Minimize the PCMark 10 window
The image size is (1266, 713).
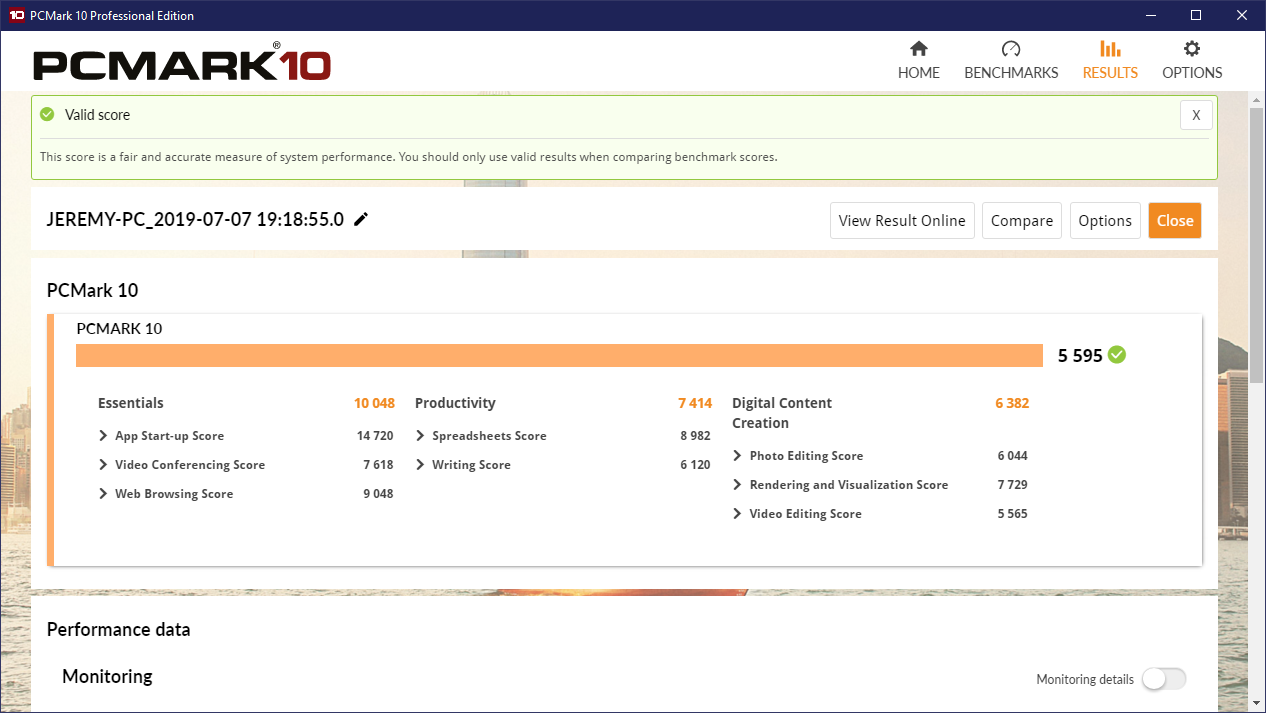pos(1150,15)
